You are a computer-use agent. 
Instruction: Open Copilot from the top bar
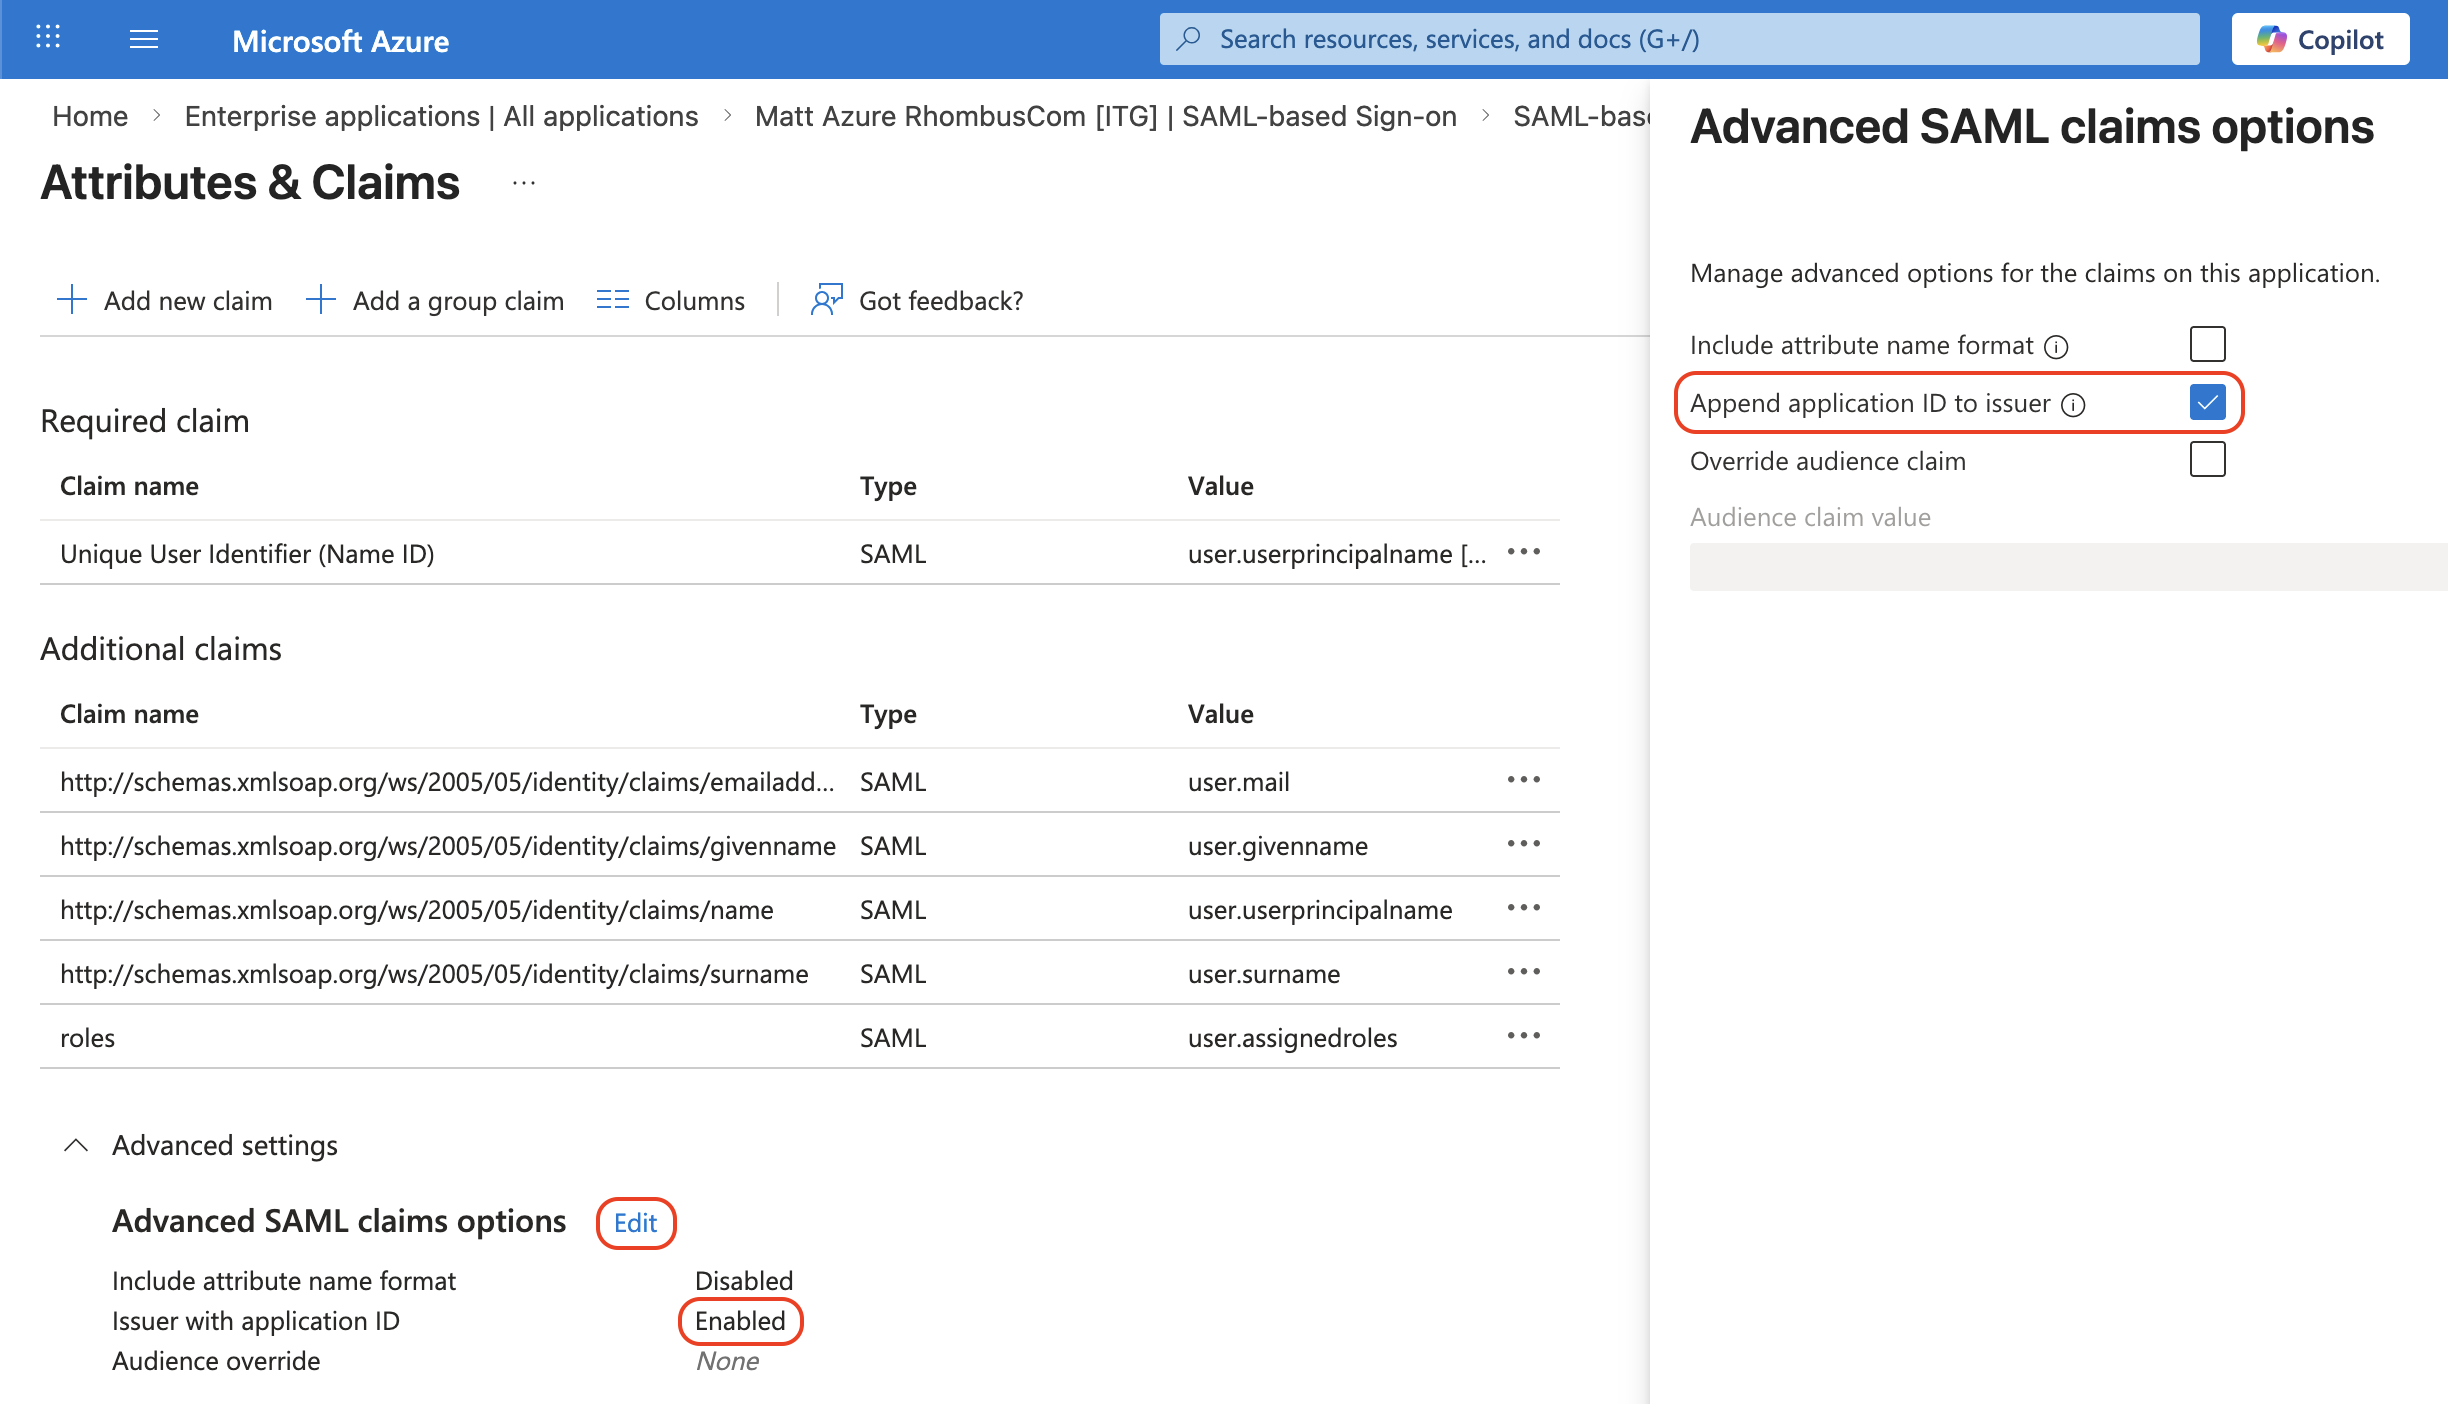coord(2320,39)
